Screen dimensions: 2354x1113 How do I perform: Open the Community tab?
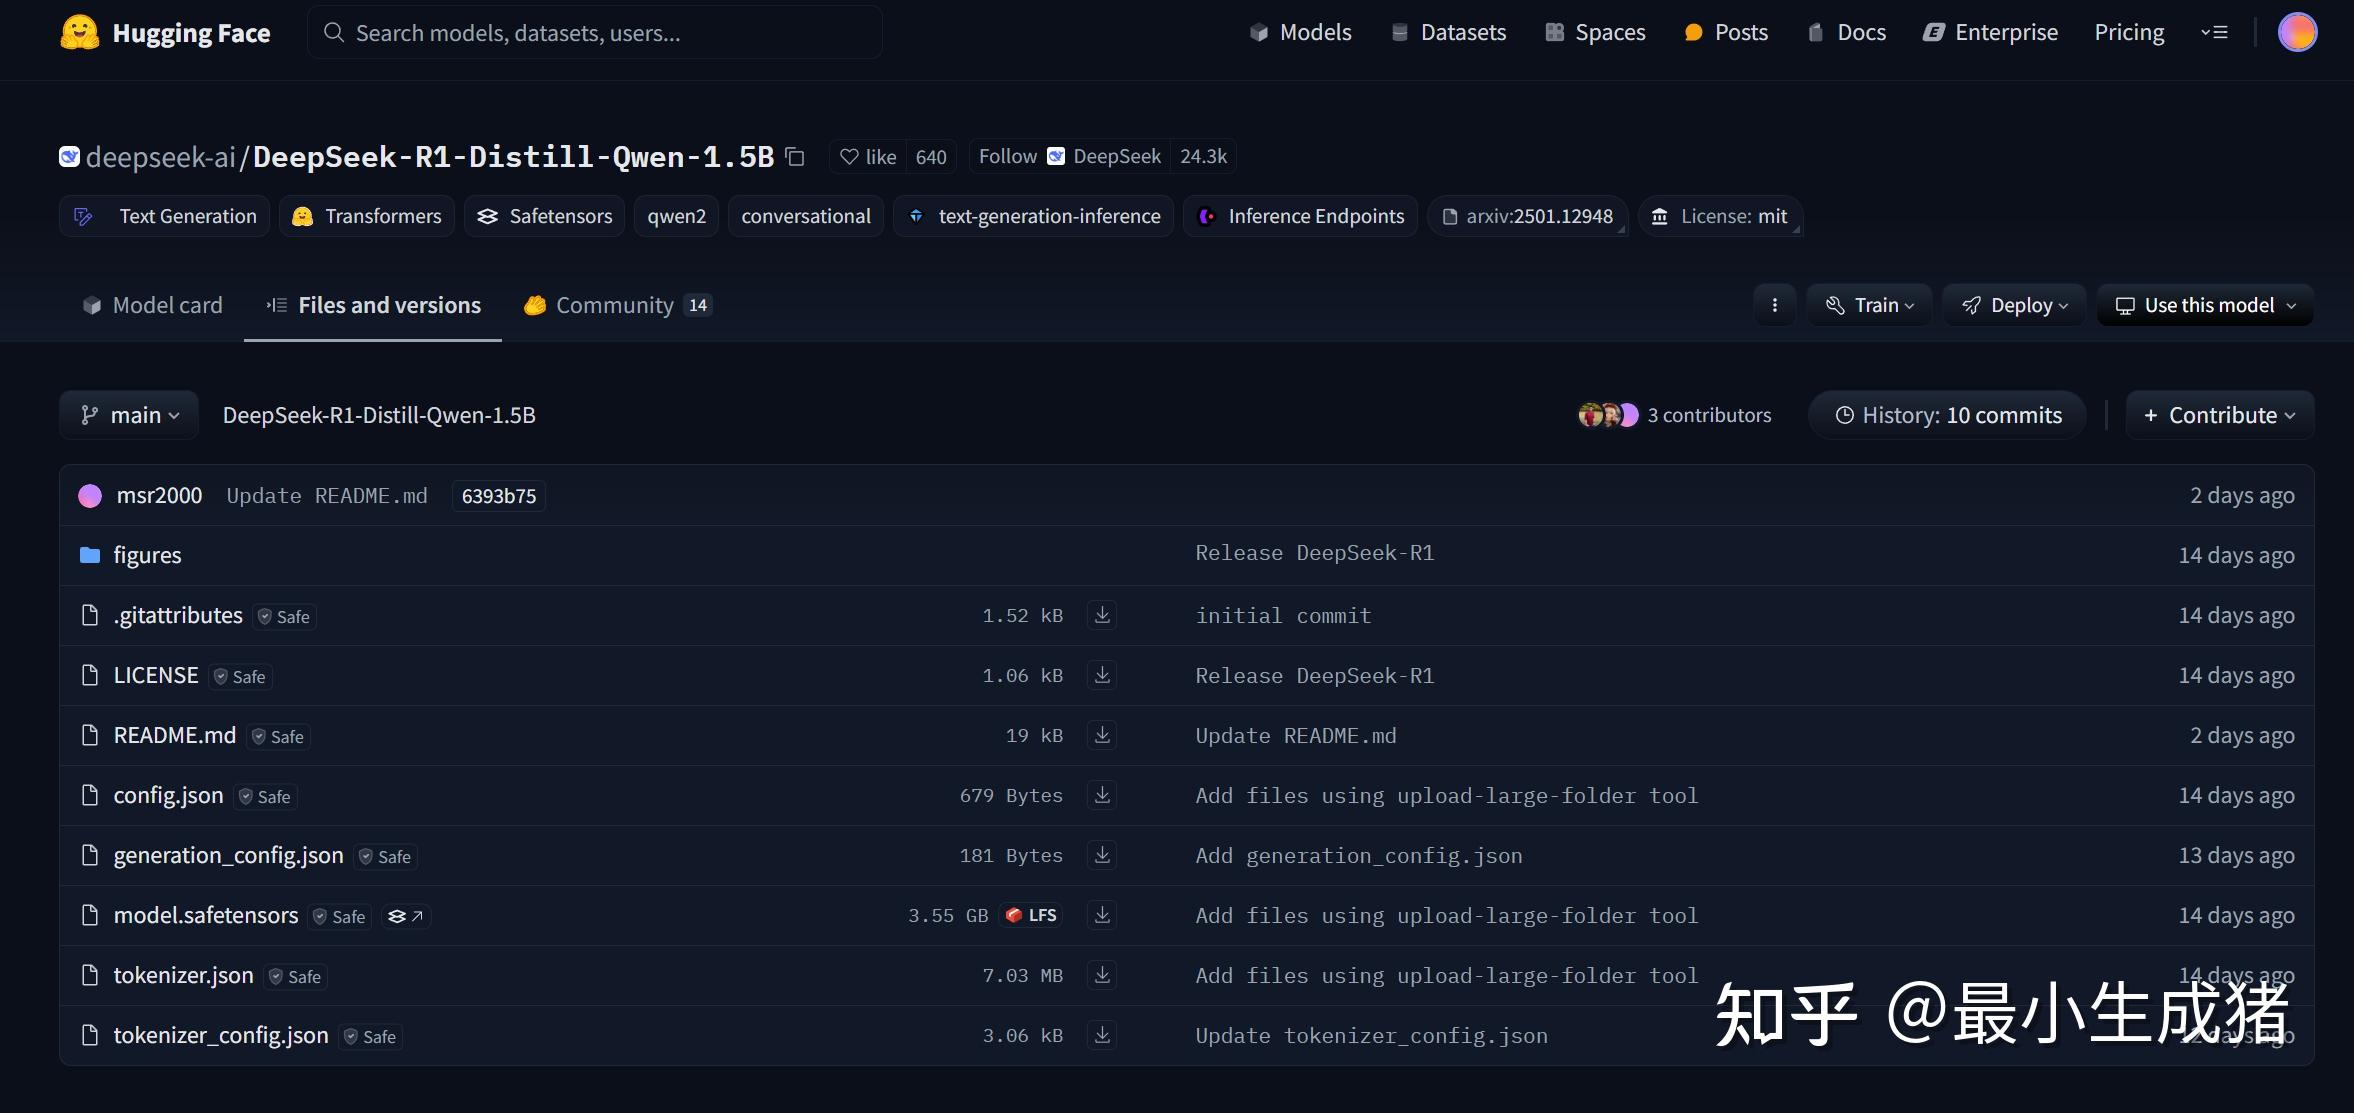coord(615,305)
